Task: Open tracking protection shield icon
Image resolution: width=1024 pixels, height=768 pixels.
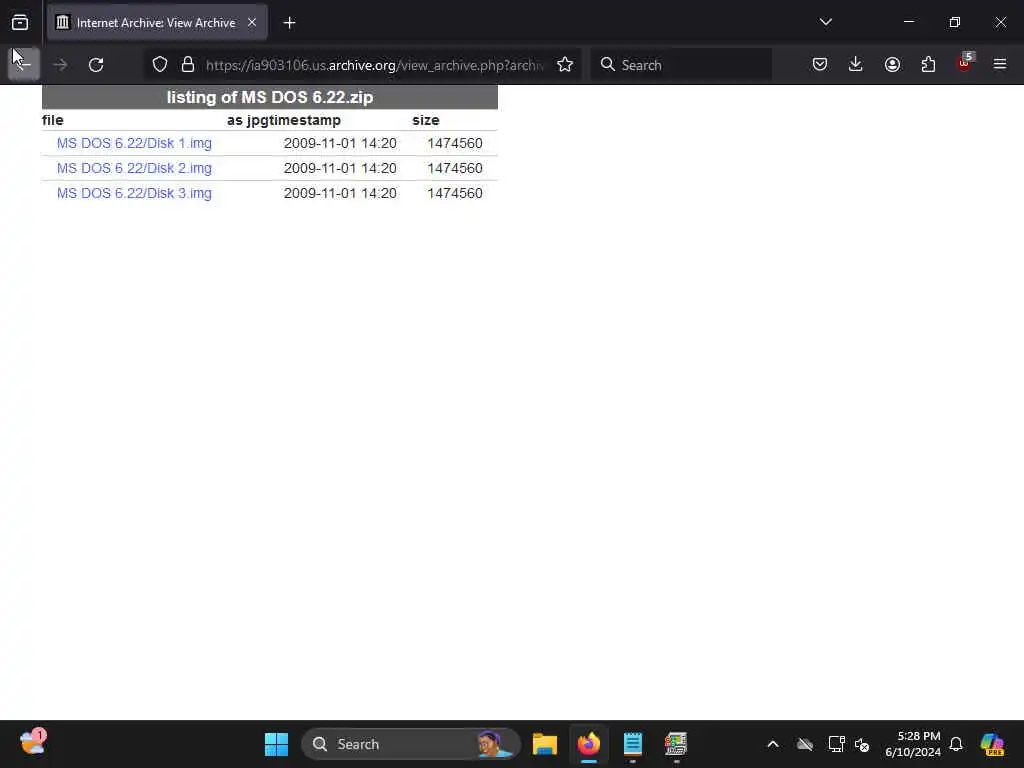Action: coord(160,65)
